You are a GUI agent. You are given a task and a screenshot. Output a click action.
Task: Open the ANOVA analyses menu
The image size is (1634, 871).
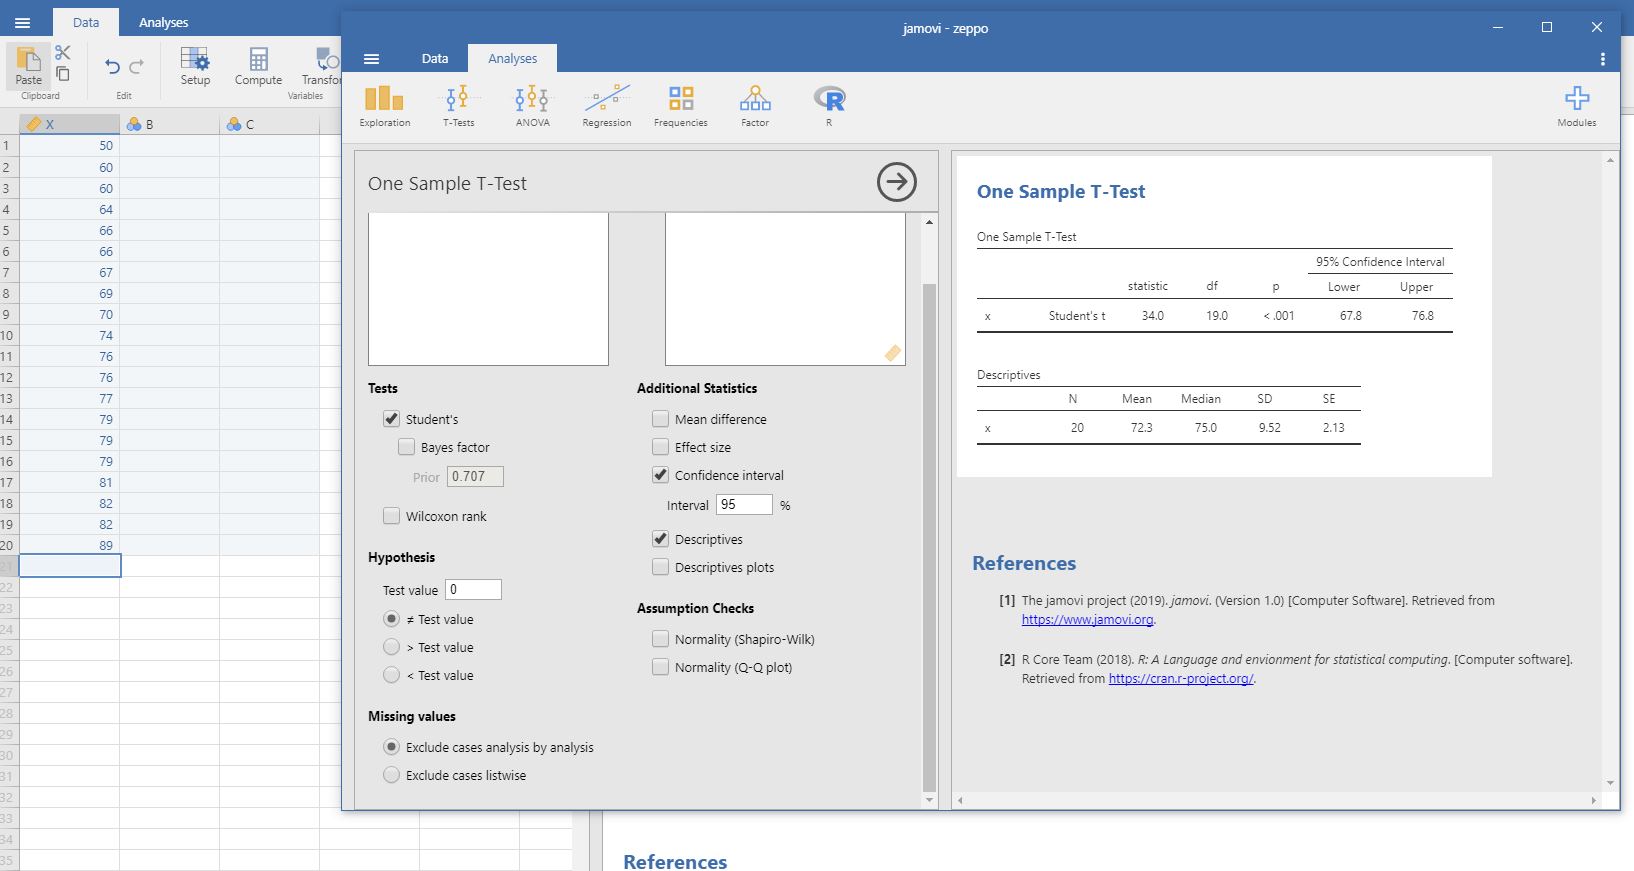(532, 106)
